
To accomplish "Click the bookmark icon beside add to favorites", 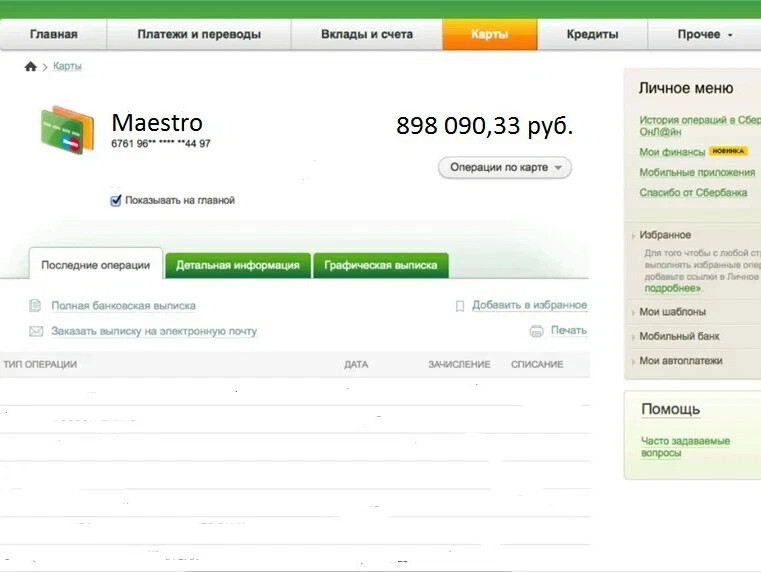I will click(x=460, y=306).
